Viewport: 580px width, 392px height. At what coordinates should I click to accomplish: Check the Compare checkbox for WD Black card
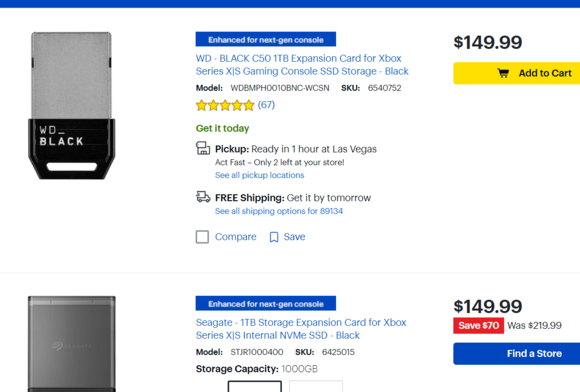click(202, 237)
